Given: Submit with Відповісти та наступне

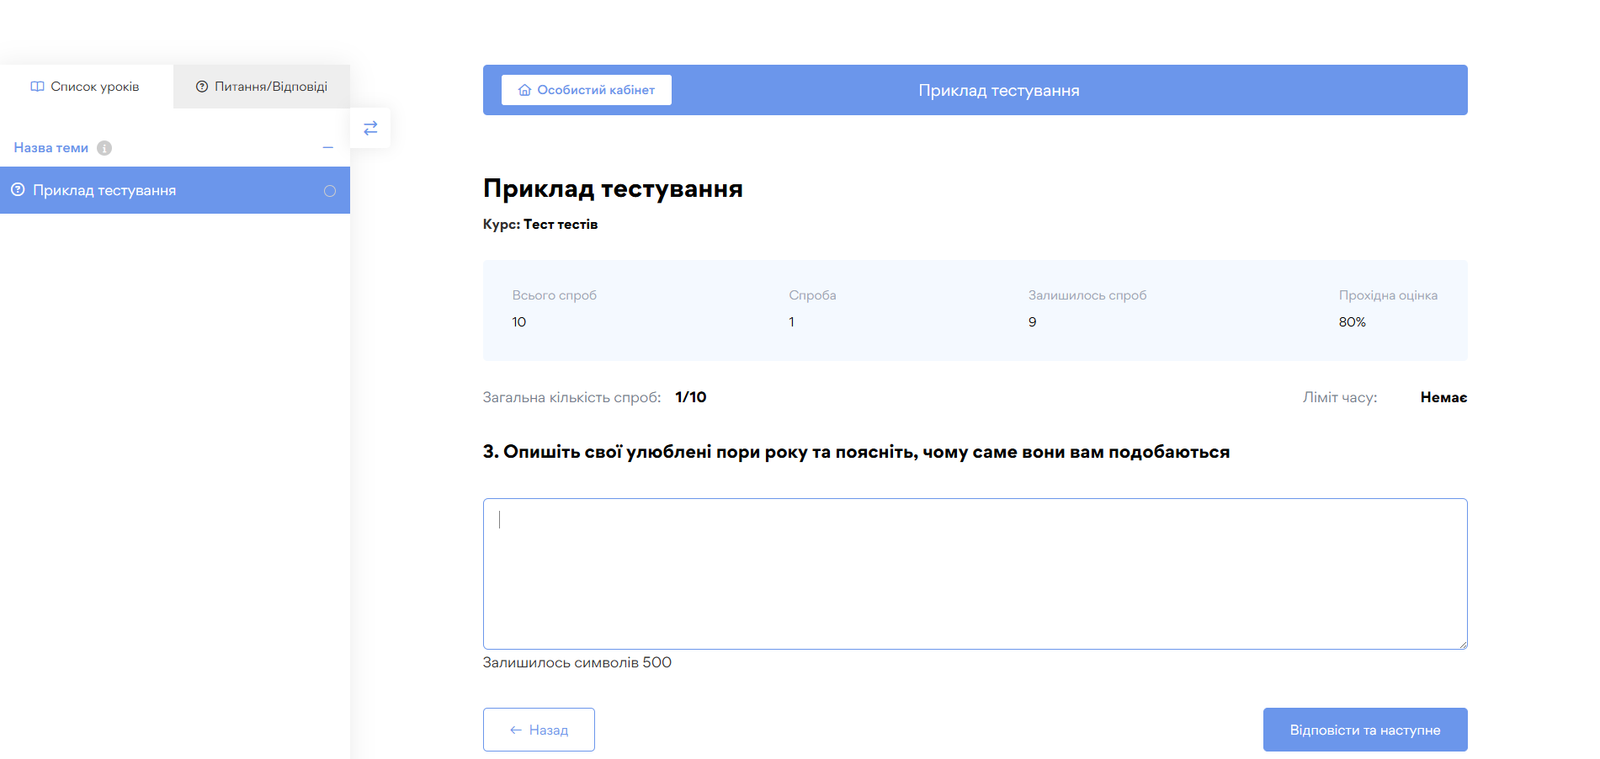Looking at the screenshot, I should point(1364,730).
